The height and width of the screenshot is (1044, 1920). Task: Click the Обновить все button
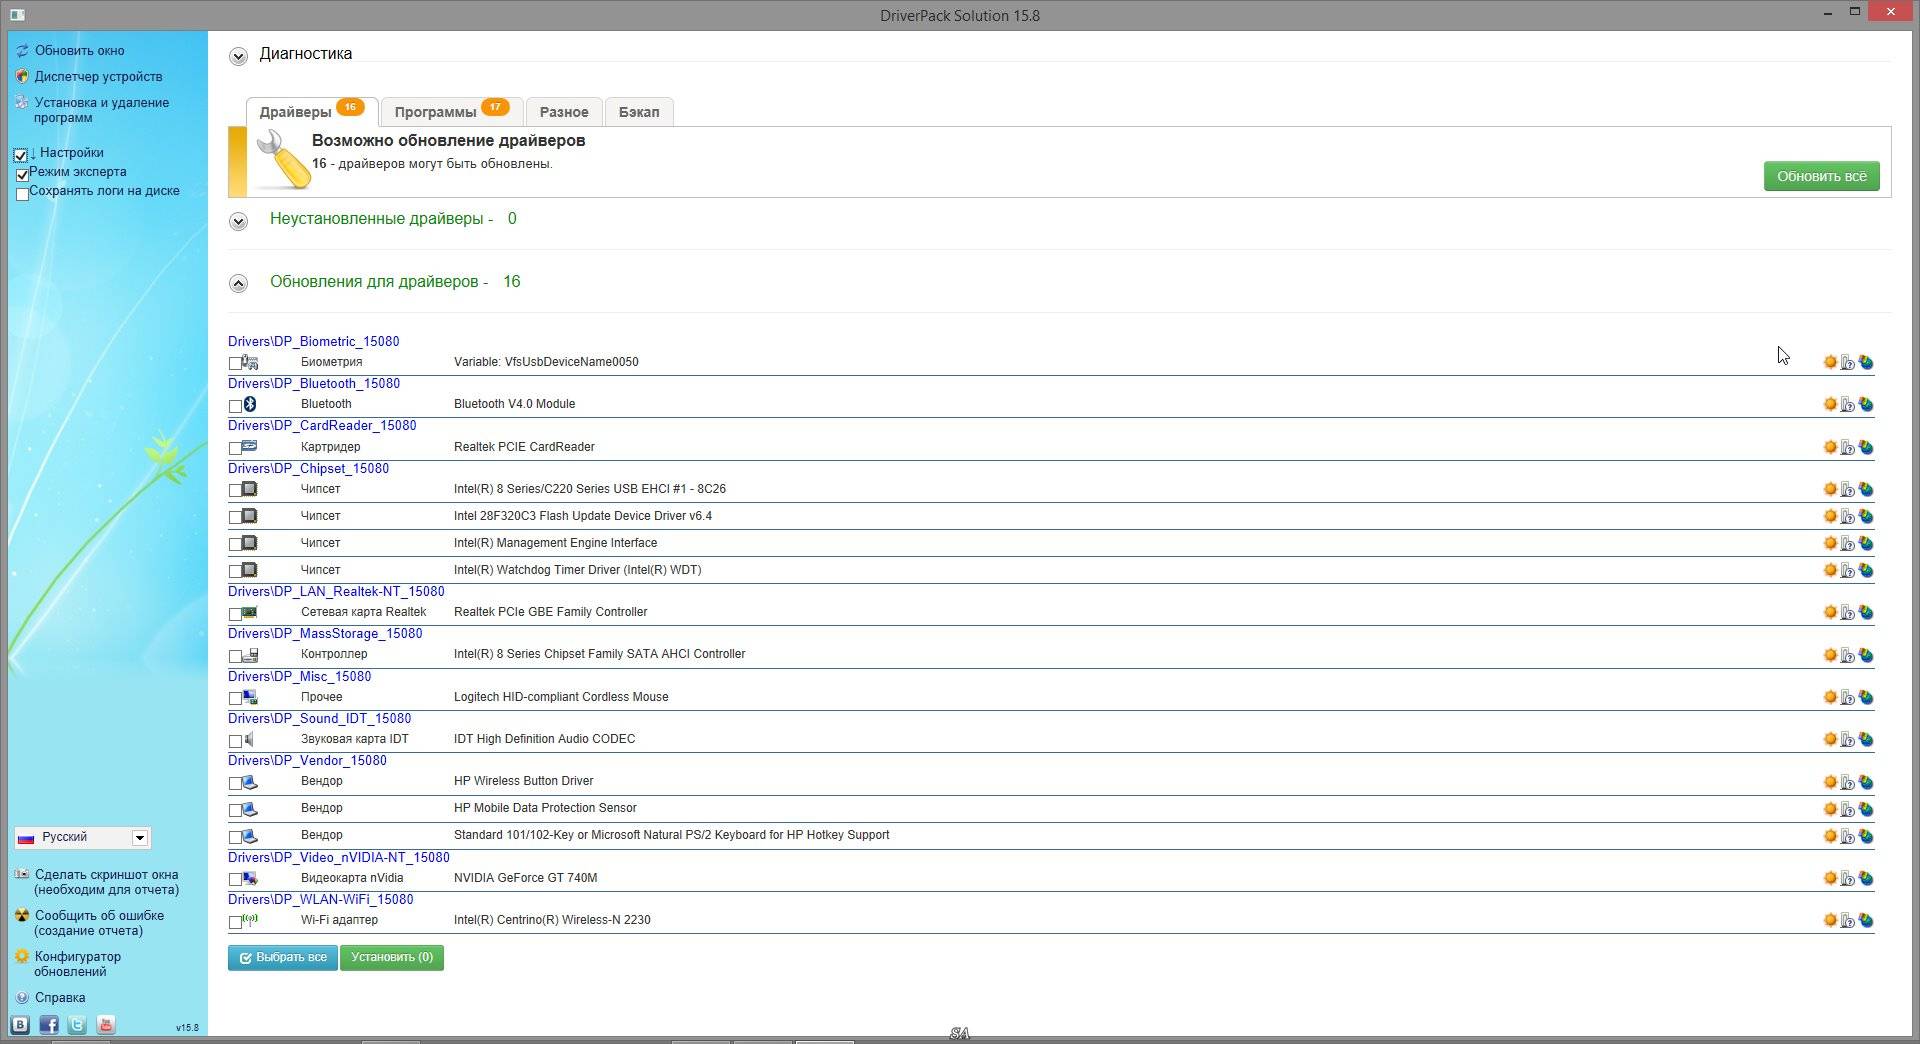1821,176
